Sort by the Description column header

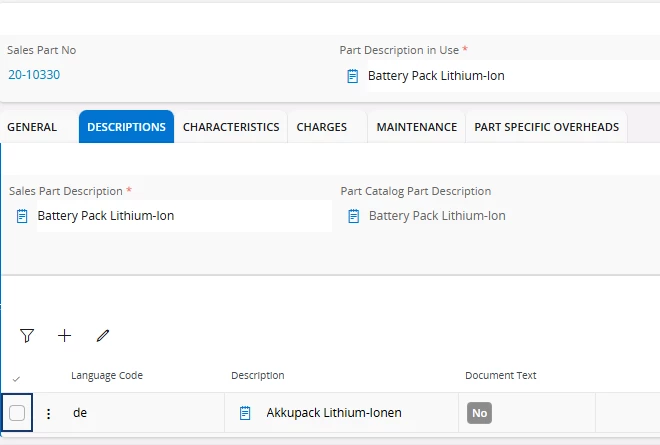258,376
